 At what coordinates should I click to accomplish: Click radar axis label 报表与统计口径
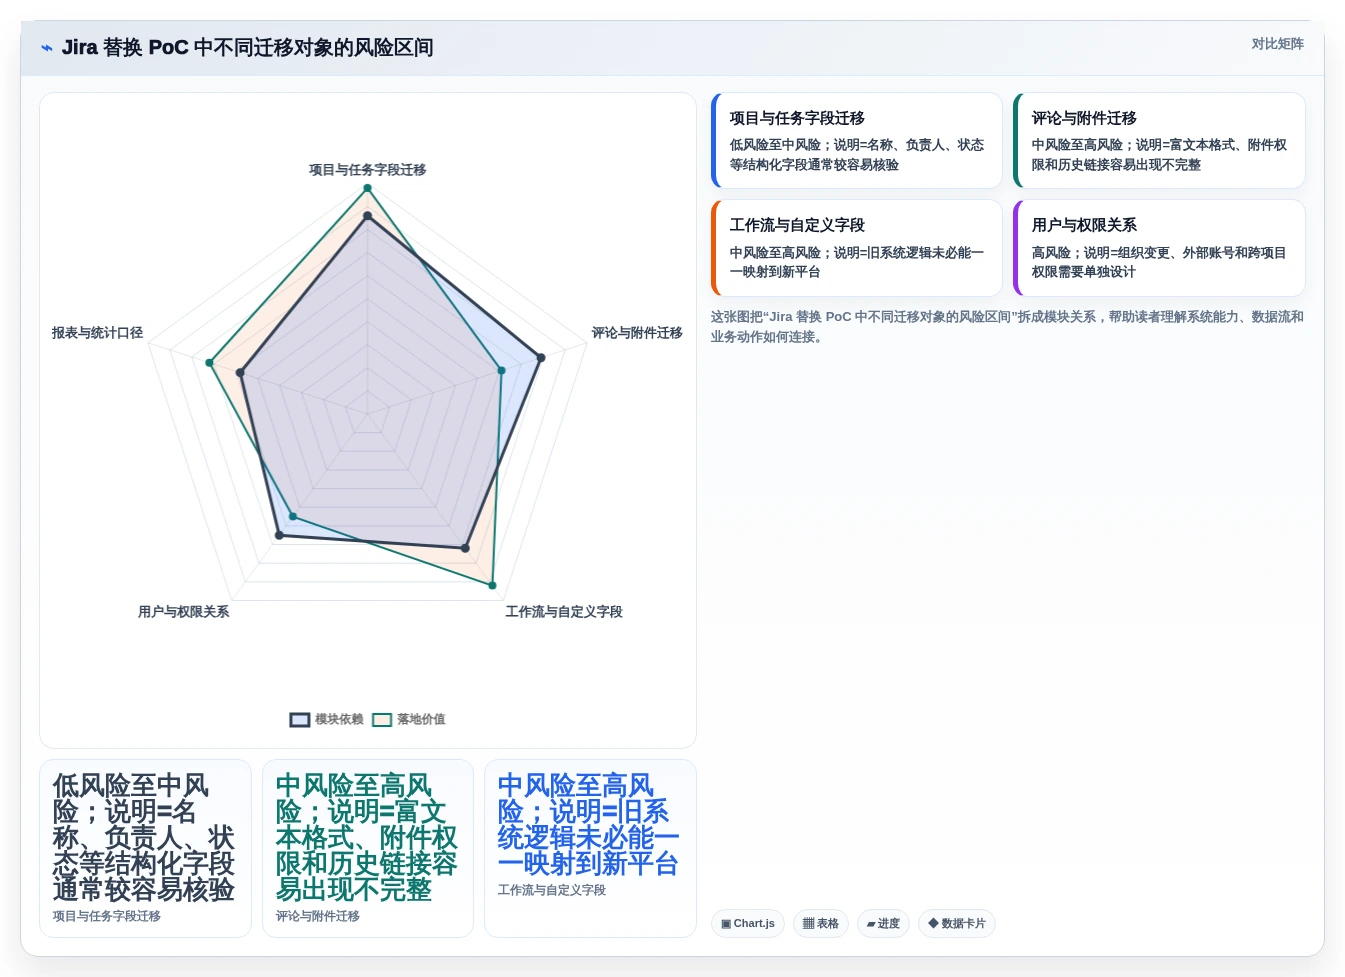tap(97, 333)
